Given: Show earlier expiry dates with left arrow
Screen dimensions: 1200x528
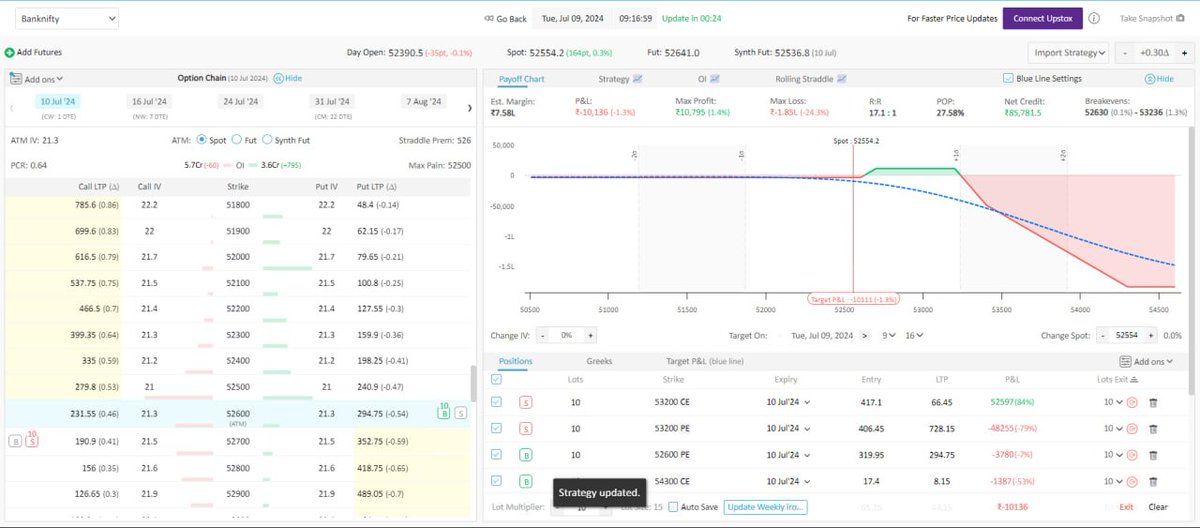Looking at the screenshot, I should point(10,107).
